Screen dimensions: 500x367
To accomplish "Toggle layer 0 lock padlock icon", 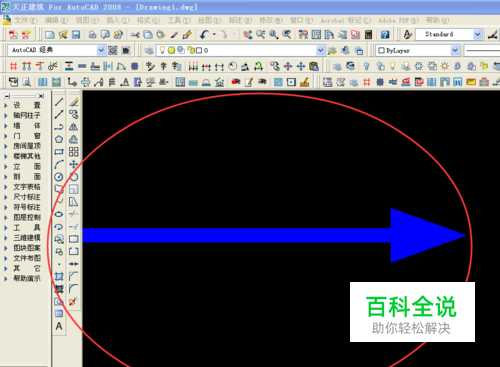I will (191, 50).
